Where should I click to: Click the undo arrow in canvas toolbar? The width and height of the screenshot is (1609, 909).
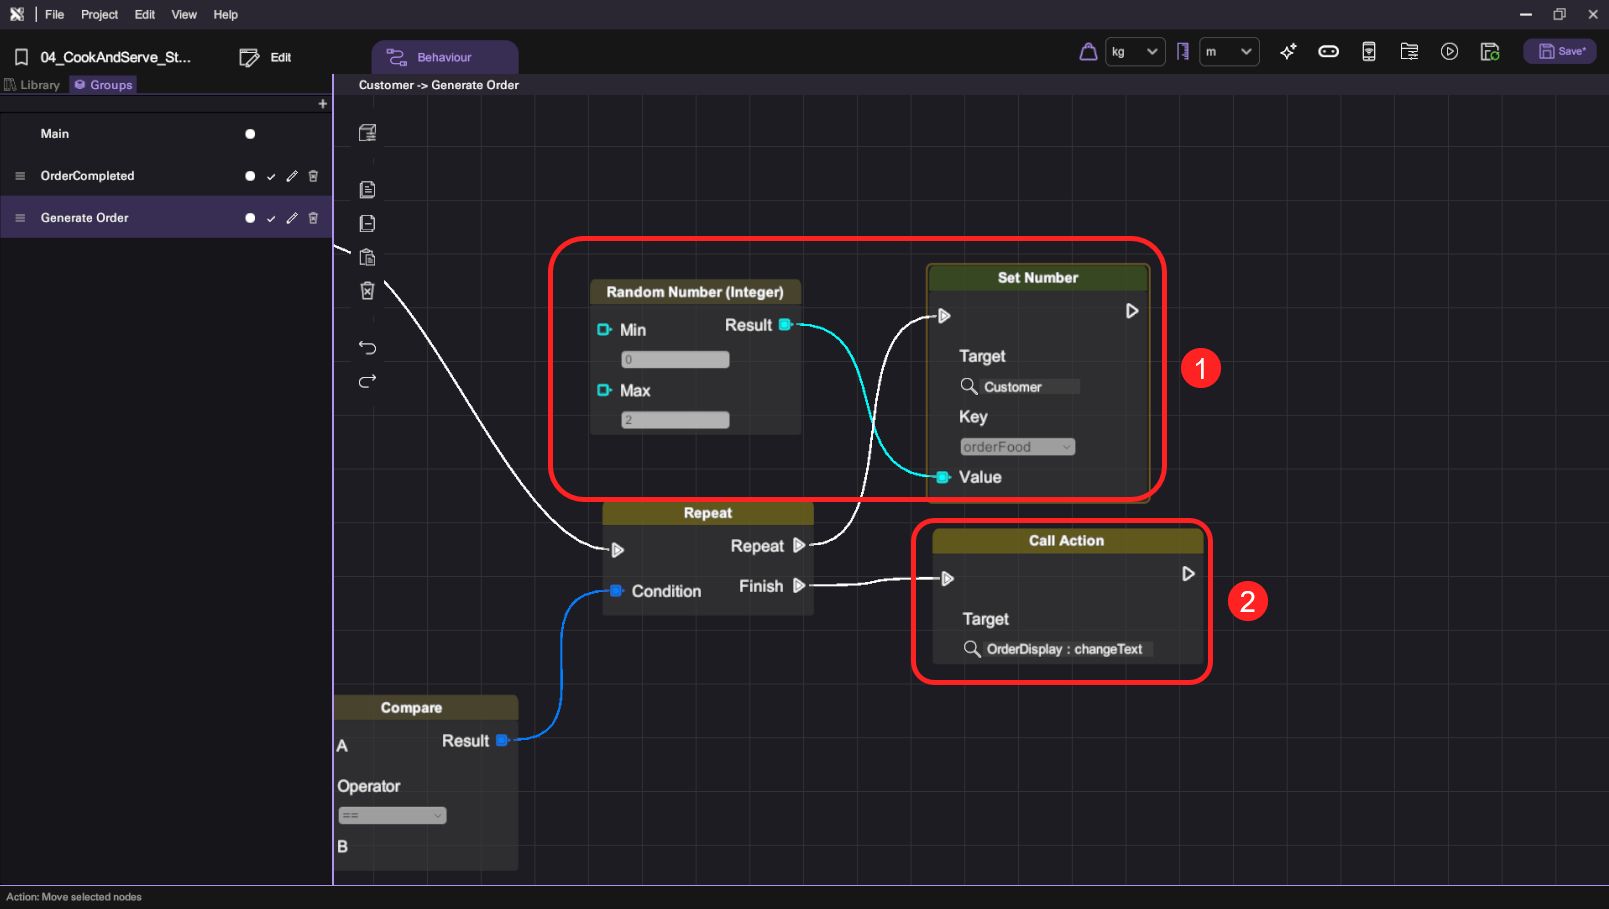click(367, 348)
